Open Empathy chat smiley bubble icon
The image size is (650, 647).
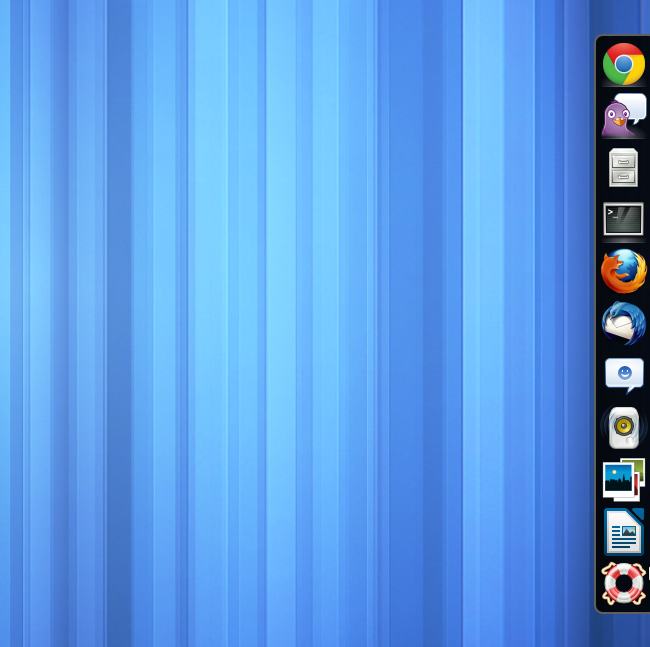tap(624, 376)
